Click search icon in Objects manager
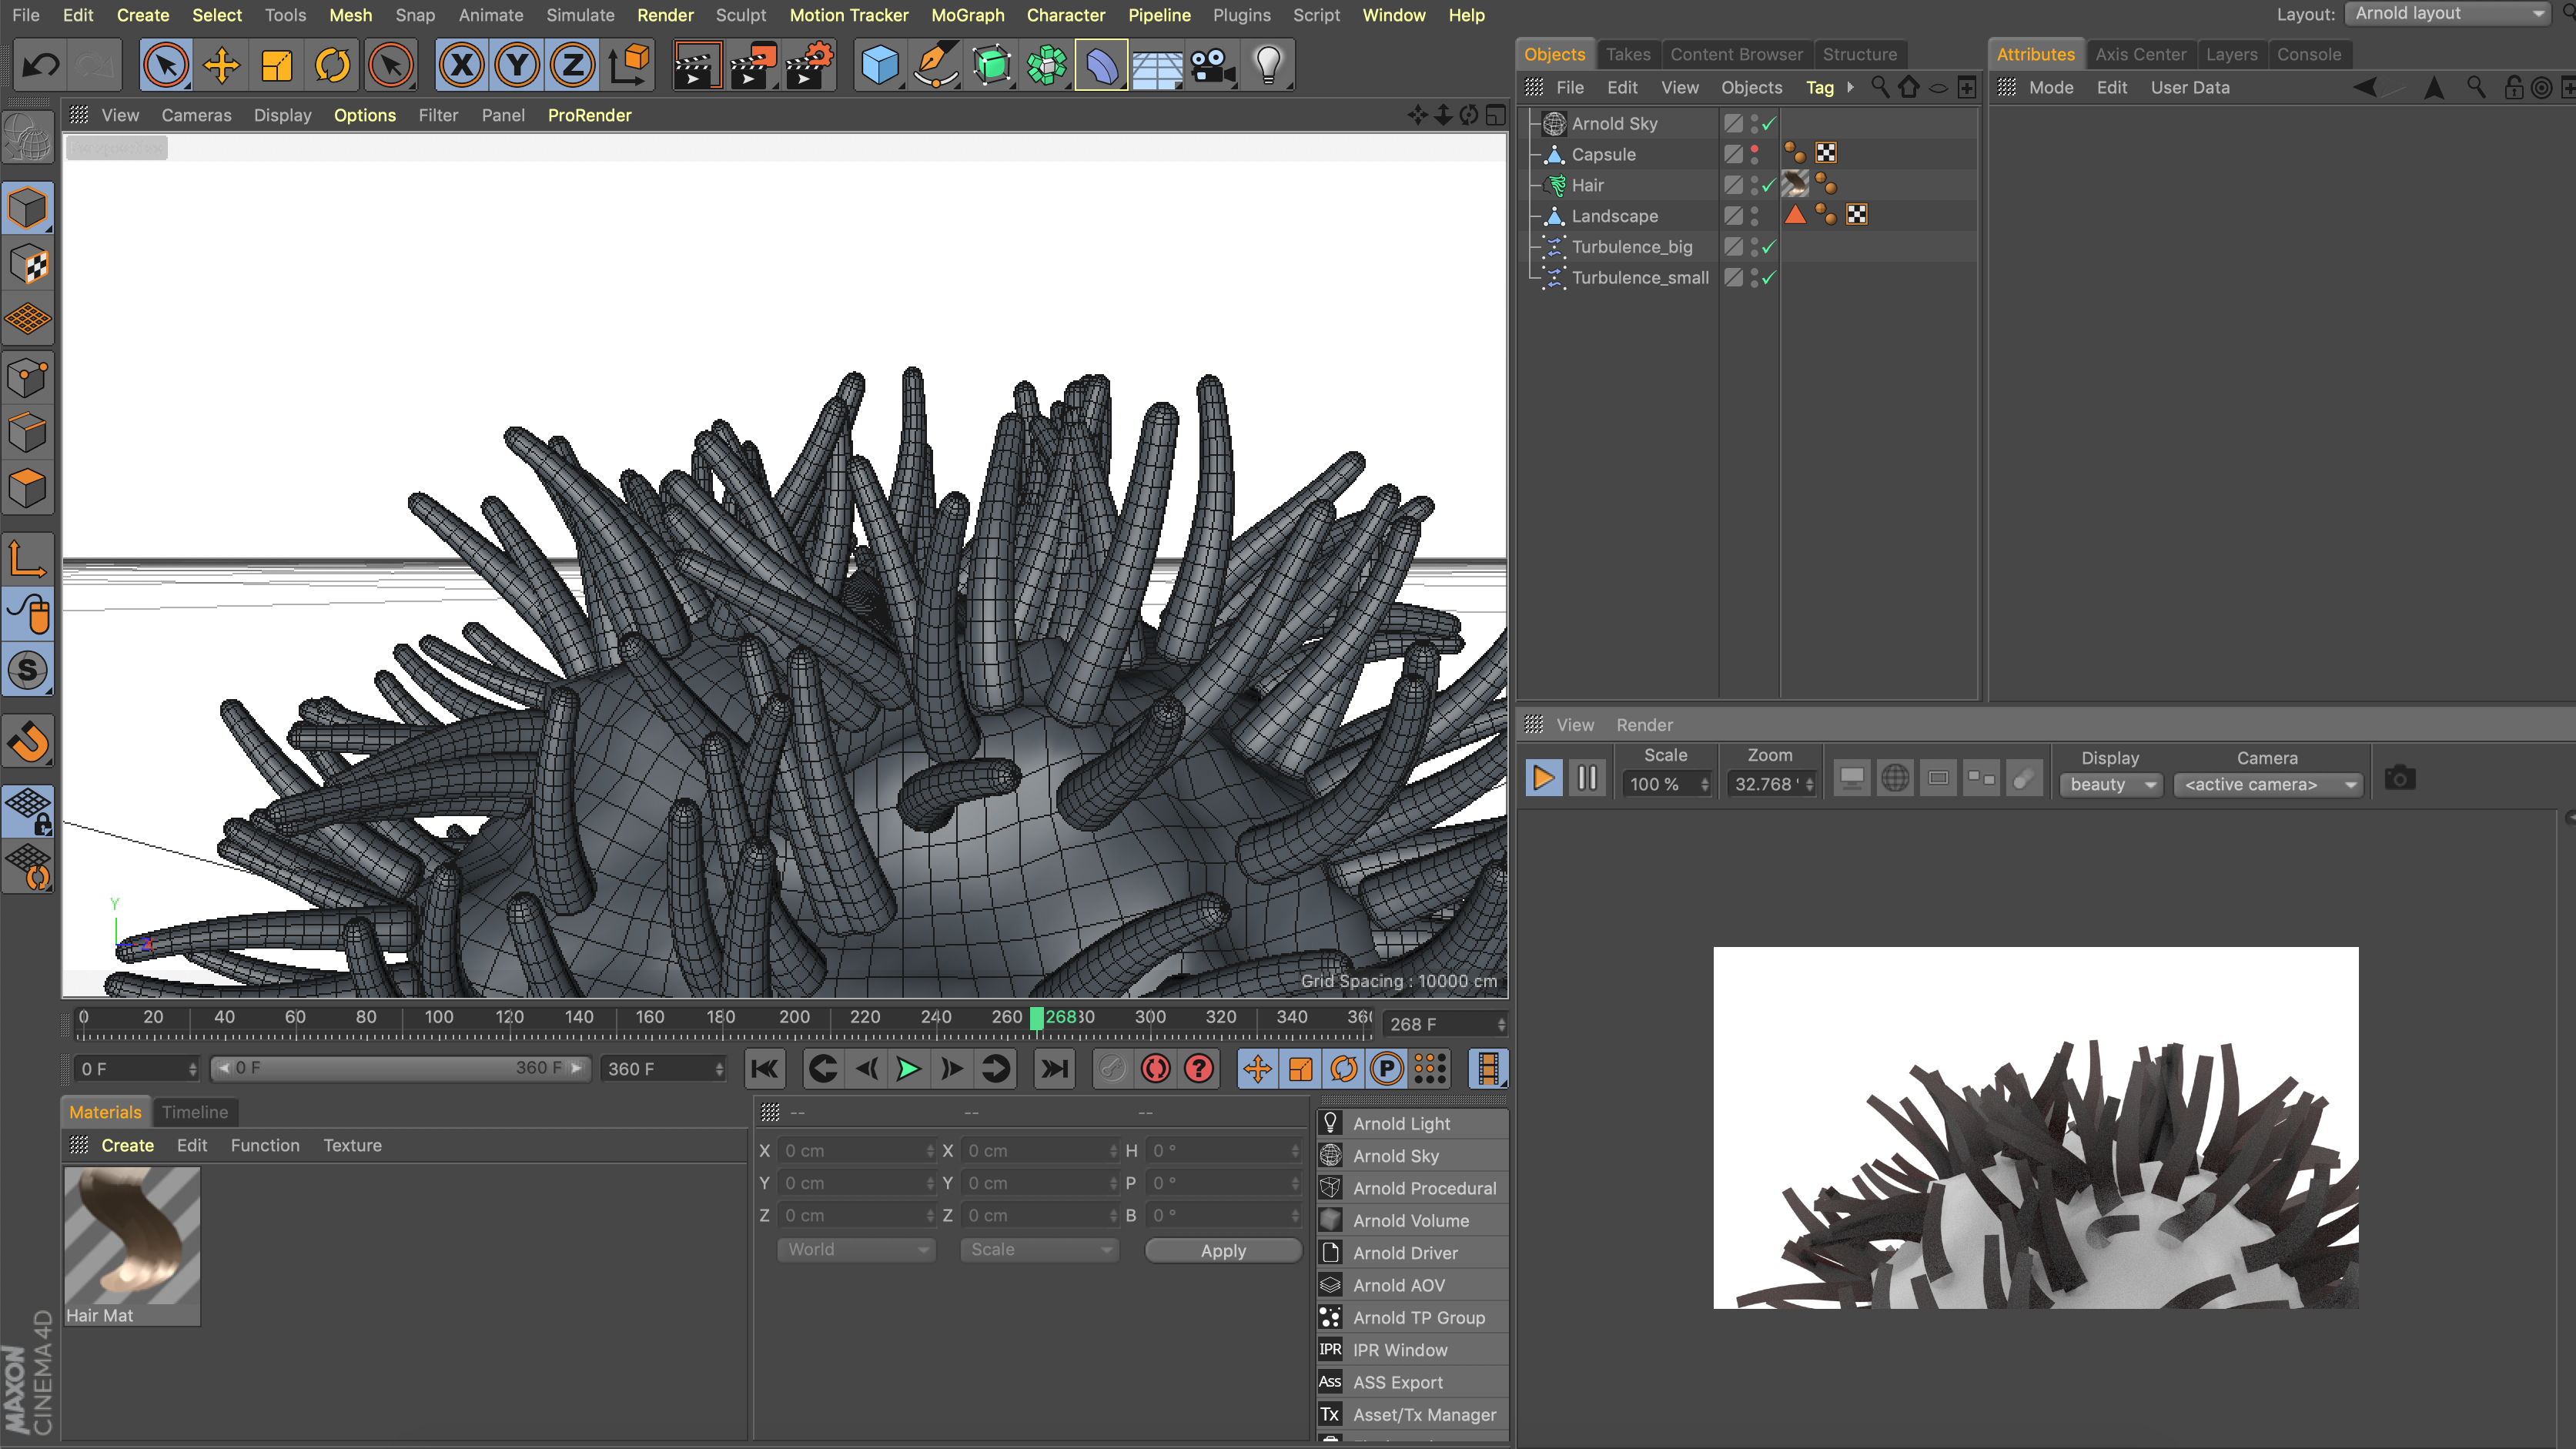The image size is (2576, 1449). pyautogui.click(x=1880, y=87)
